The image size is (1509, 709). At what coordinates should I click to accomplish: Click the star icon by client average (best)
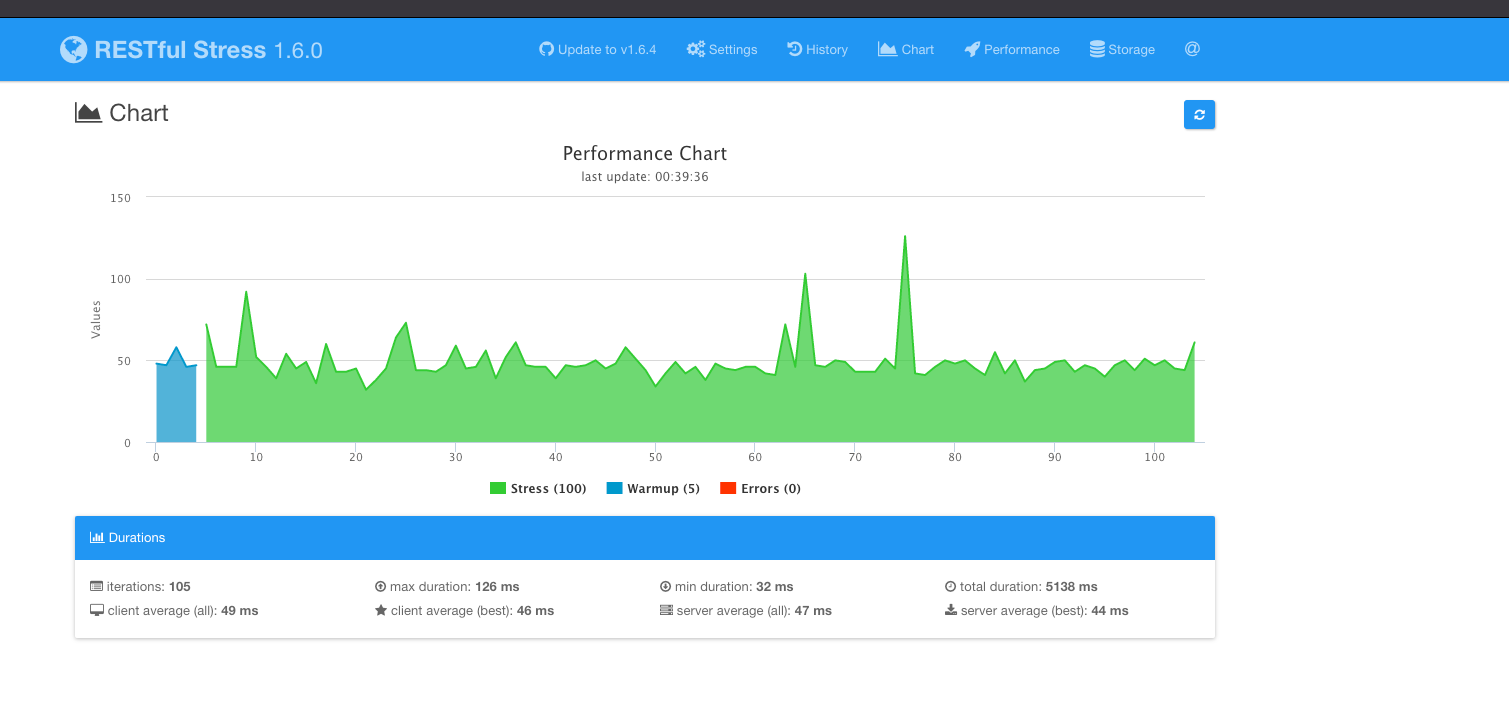(x=381, y=611)
